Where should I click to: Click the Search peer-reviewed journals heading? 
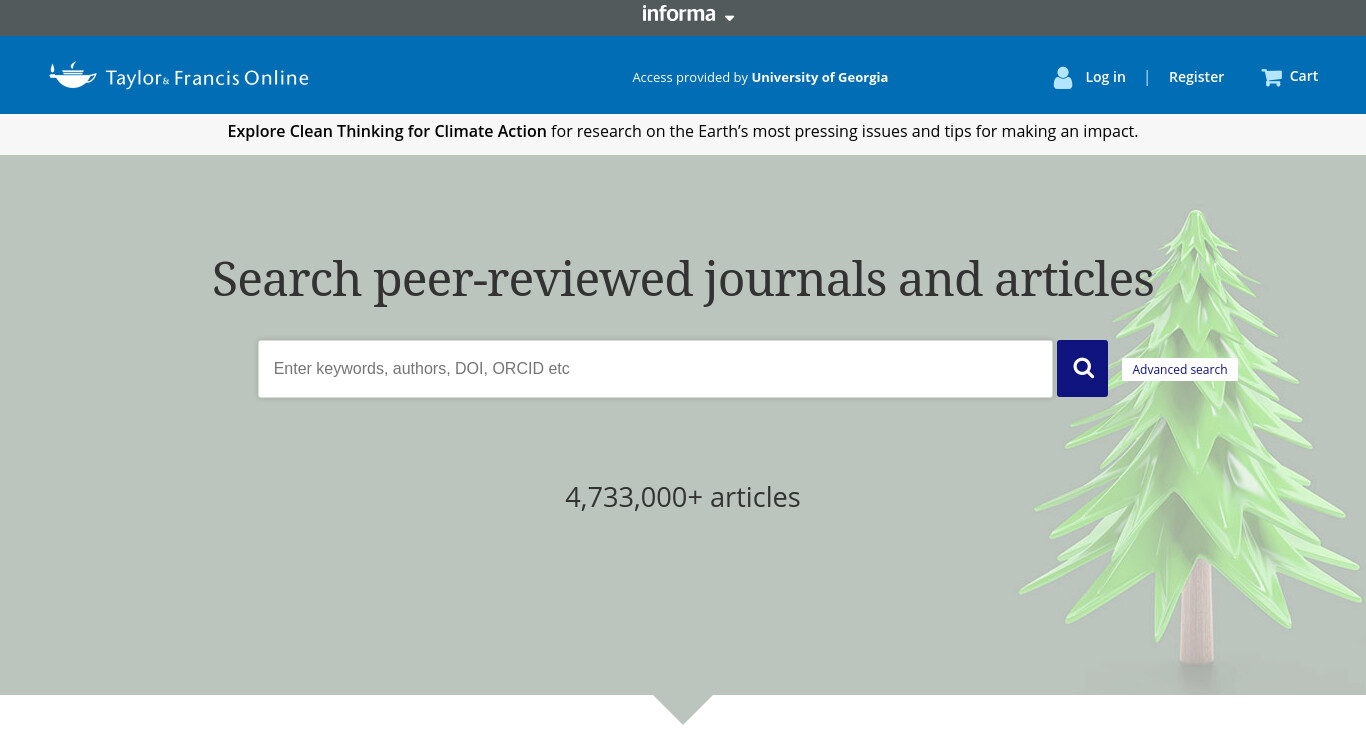click(x=683, y=279)
